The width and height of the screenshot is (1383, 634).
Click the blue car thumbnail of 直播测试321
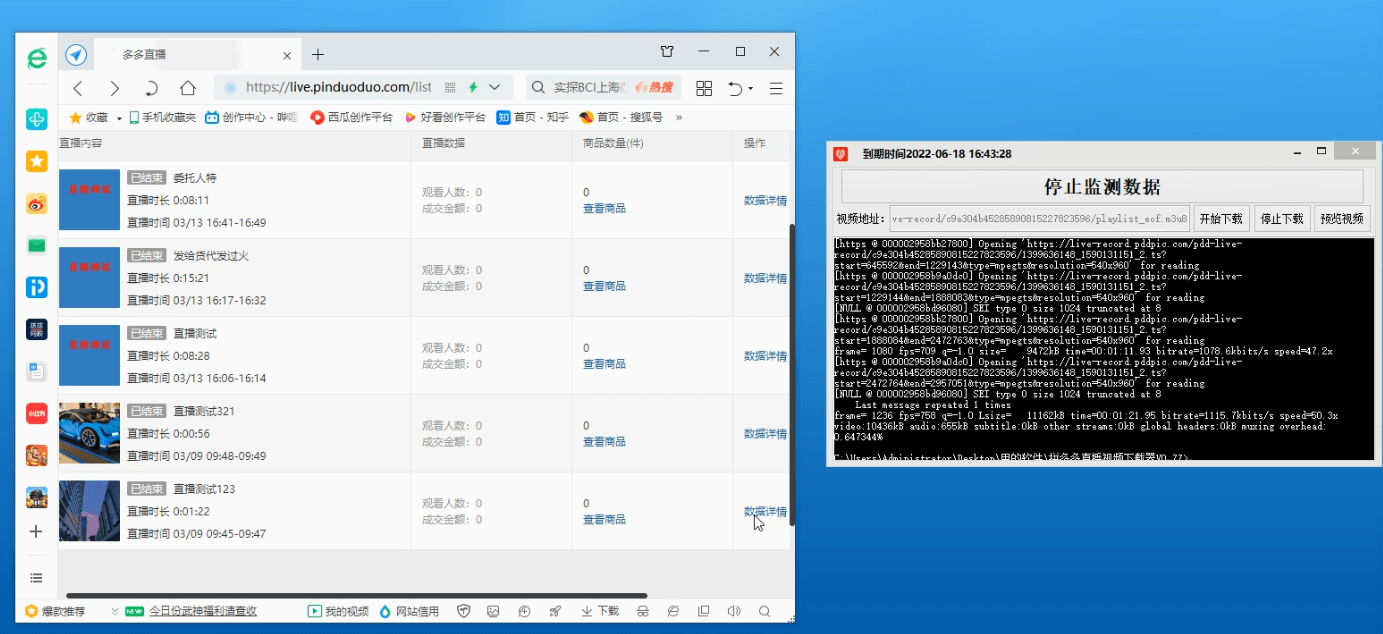(89, 433)
